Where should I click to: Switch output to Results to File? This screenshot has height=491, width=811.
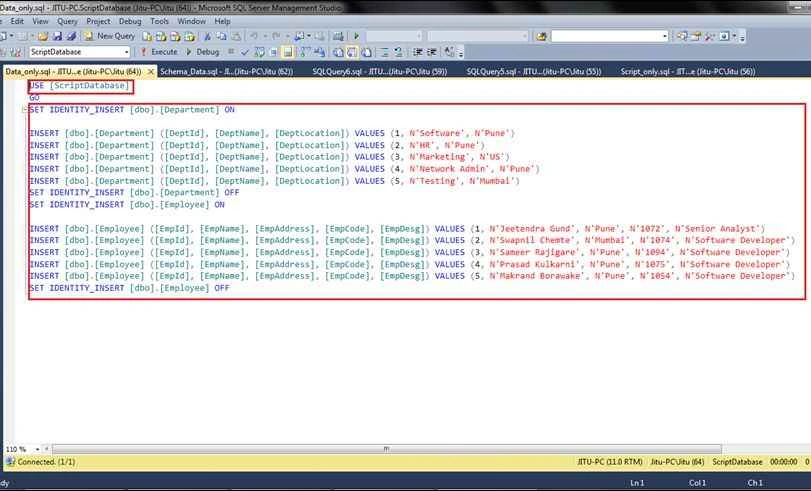click(367, 52)
